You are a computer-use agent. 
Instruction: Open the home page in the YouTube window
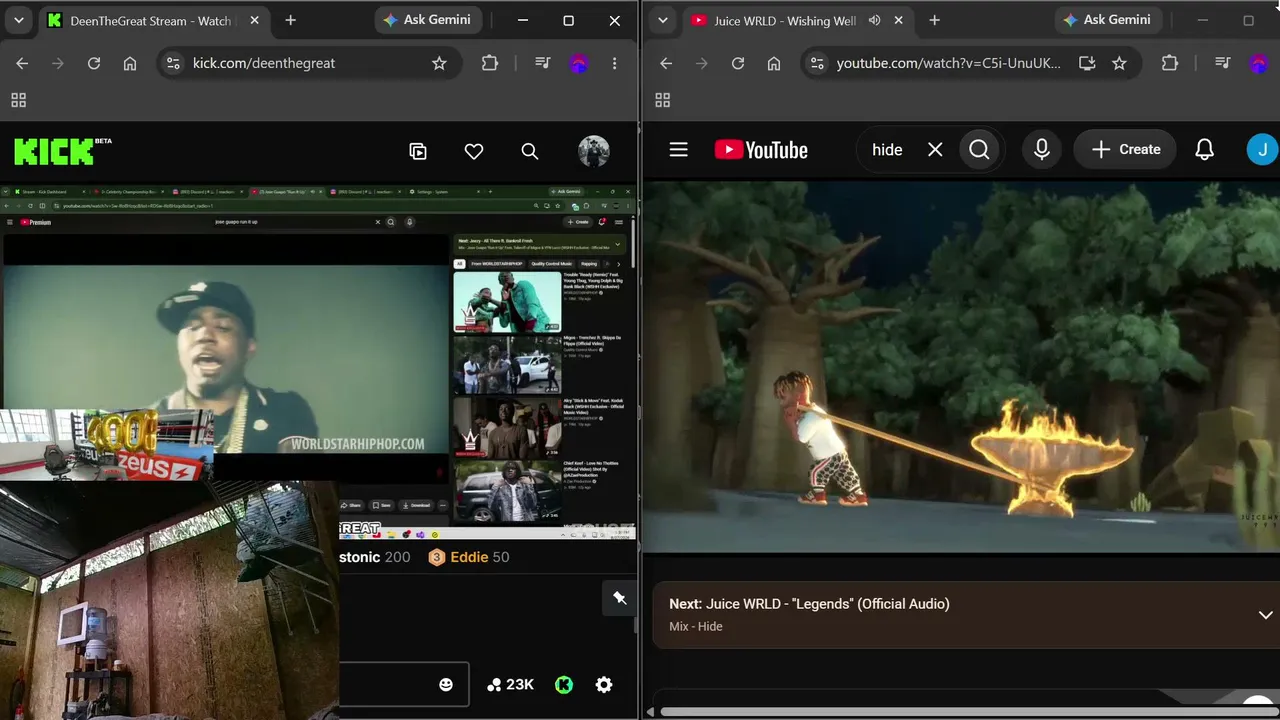[x=774, y=63]
